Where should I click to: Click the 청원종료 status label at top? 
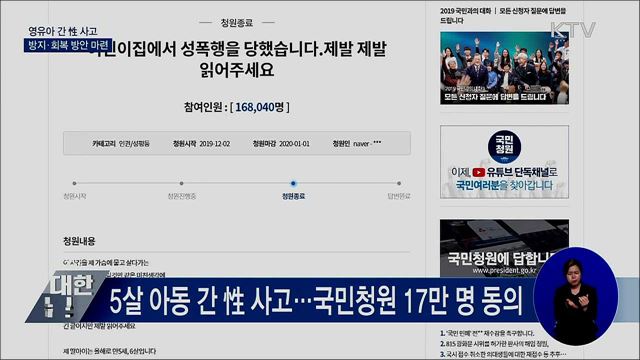pyautogui.click(x=237, y=23)
